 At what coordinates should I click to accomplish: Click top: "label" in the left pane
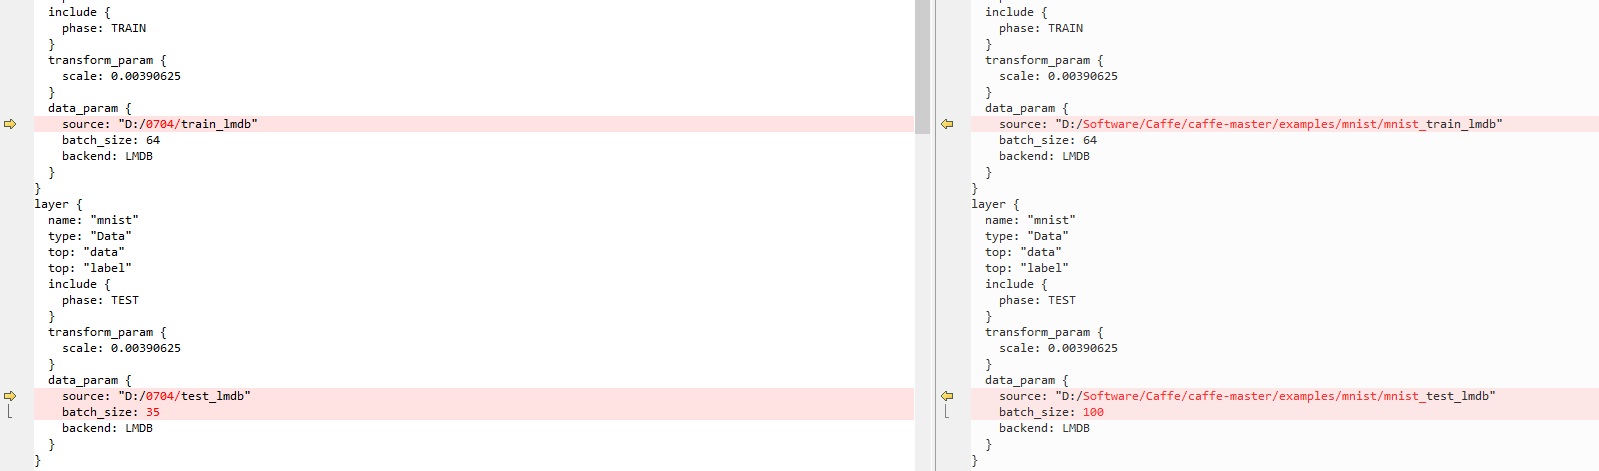[x=90, y=268]
